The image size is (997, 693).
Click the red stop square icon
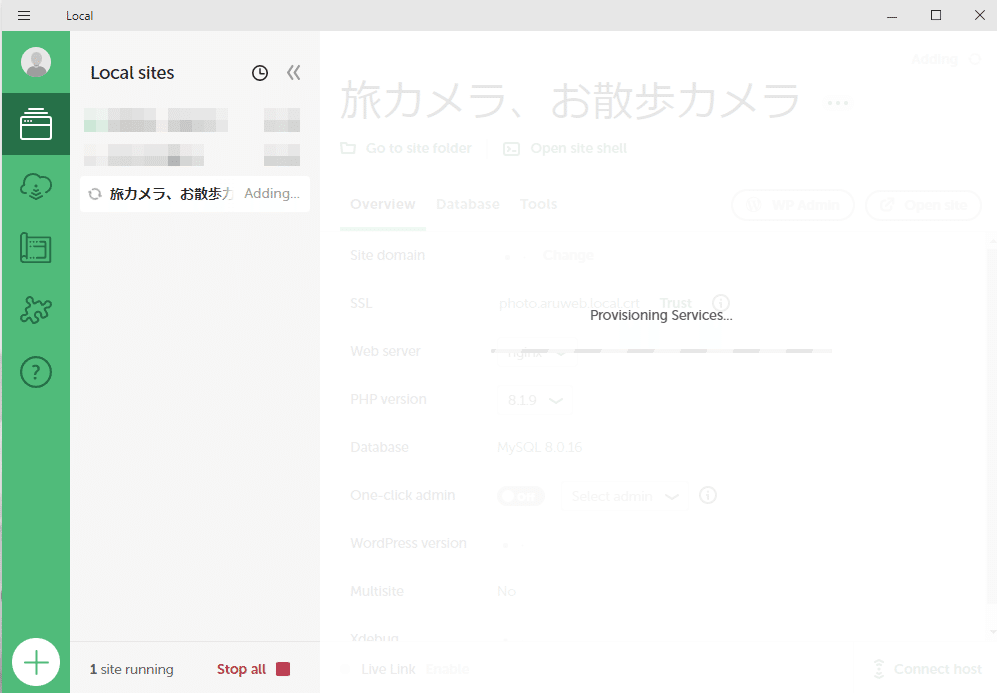[283, 669]
